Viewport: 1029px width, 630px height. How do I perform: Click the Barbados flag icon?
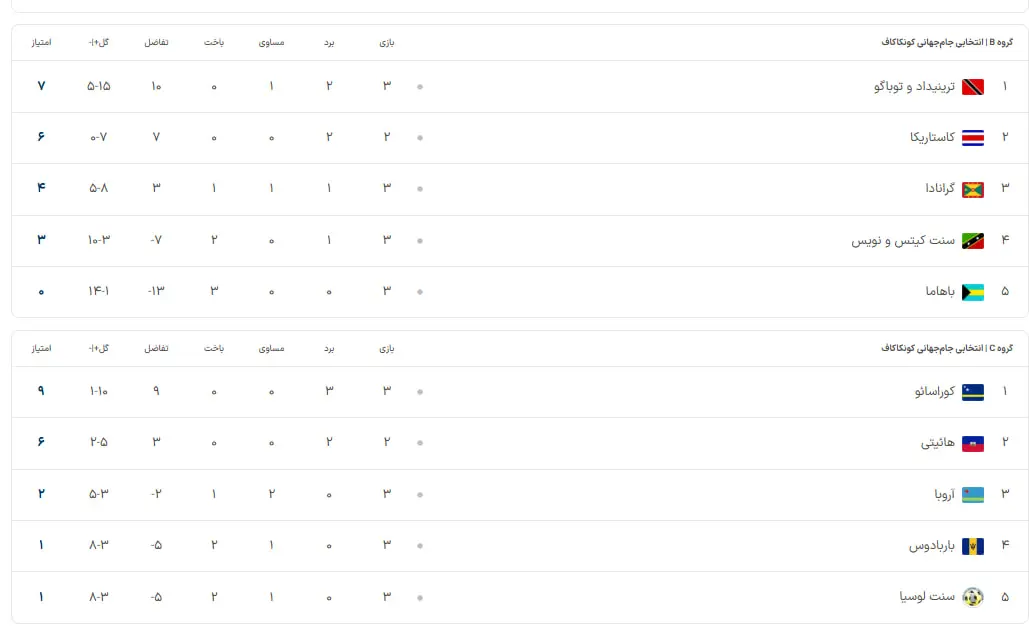(972, 546)
